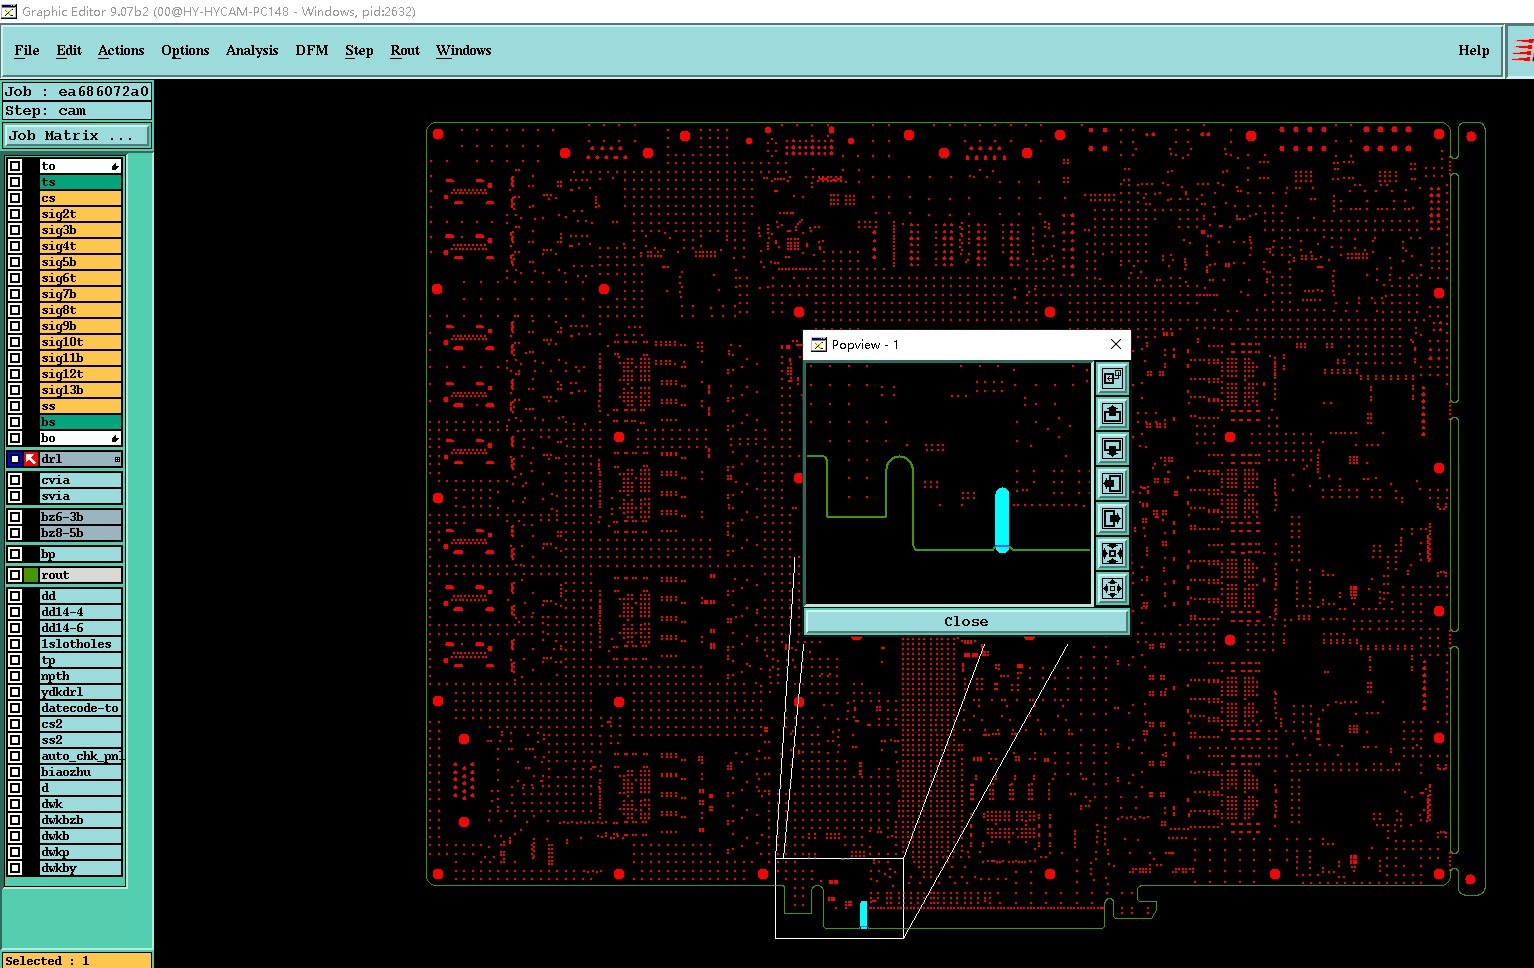Viewport: 1534px width, 968px height.
Task: Click the pan left icon in Popview
Action: [1112, 484]
